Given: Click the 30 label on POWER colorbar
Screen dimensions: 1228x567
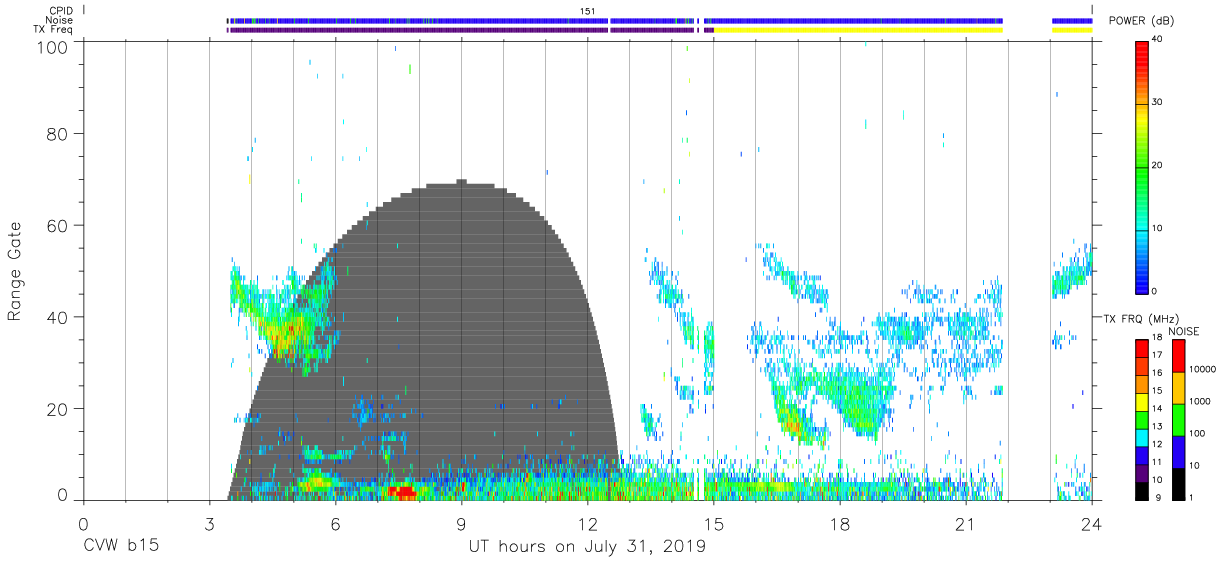Looking at the screenshot, I should pyautogui.click(x=1158, y=102).
